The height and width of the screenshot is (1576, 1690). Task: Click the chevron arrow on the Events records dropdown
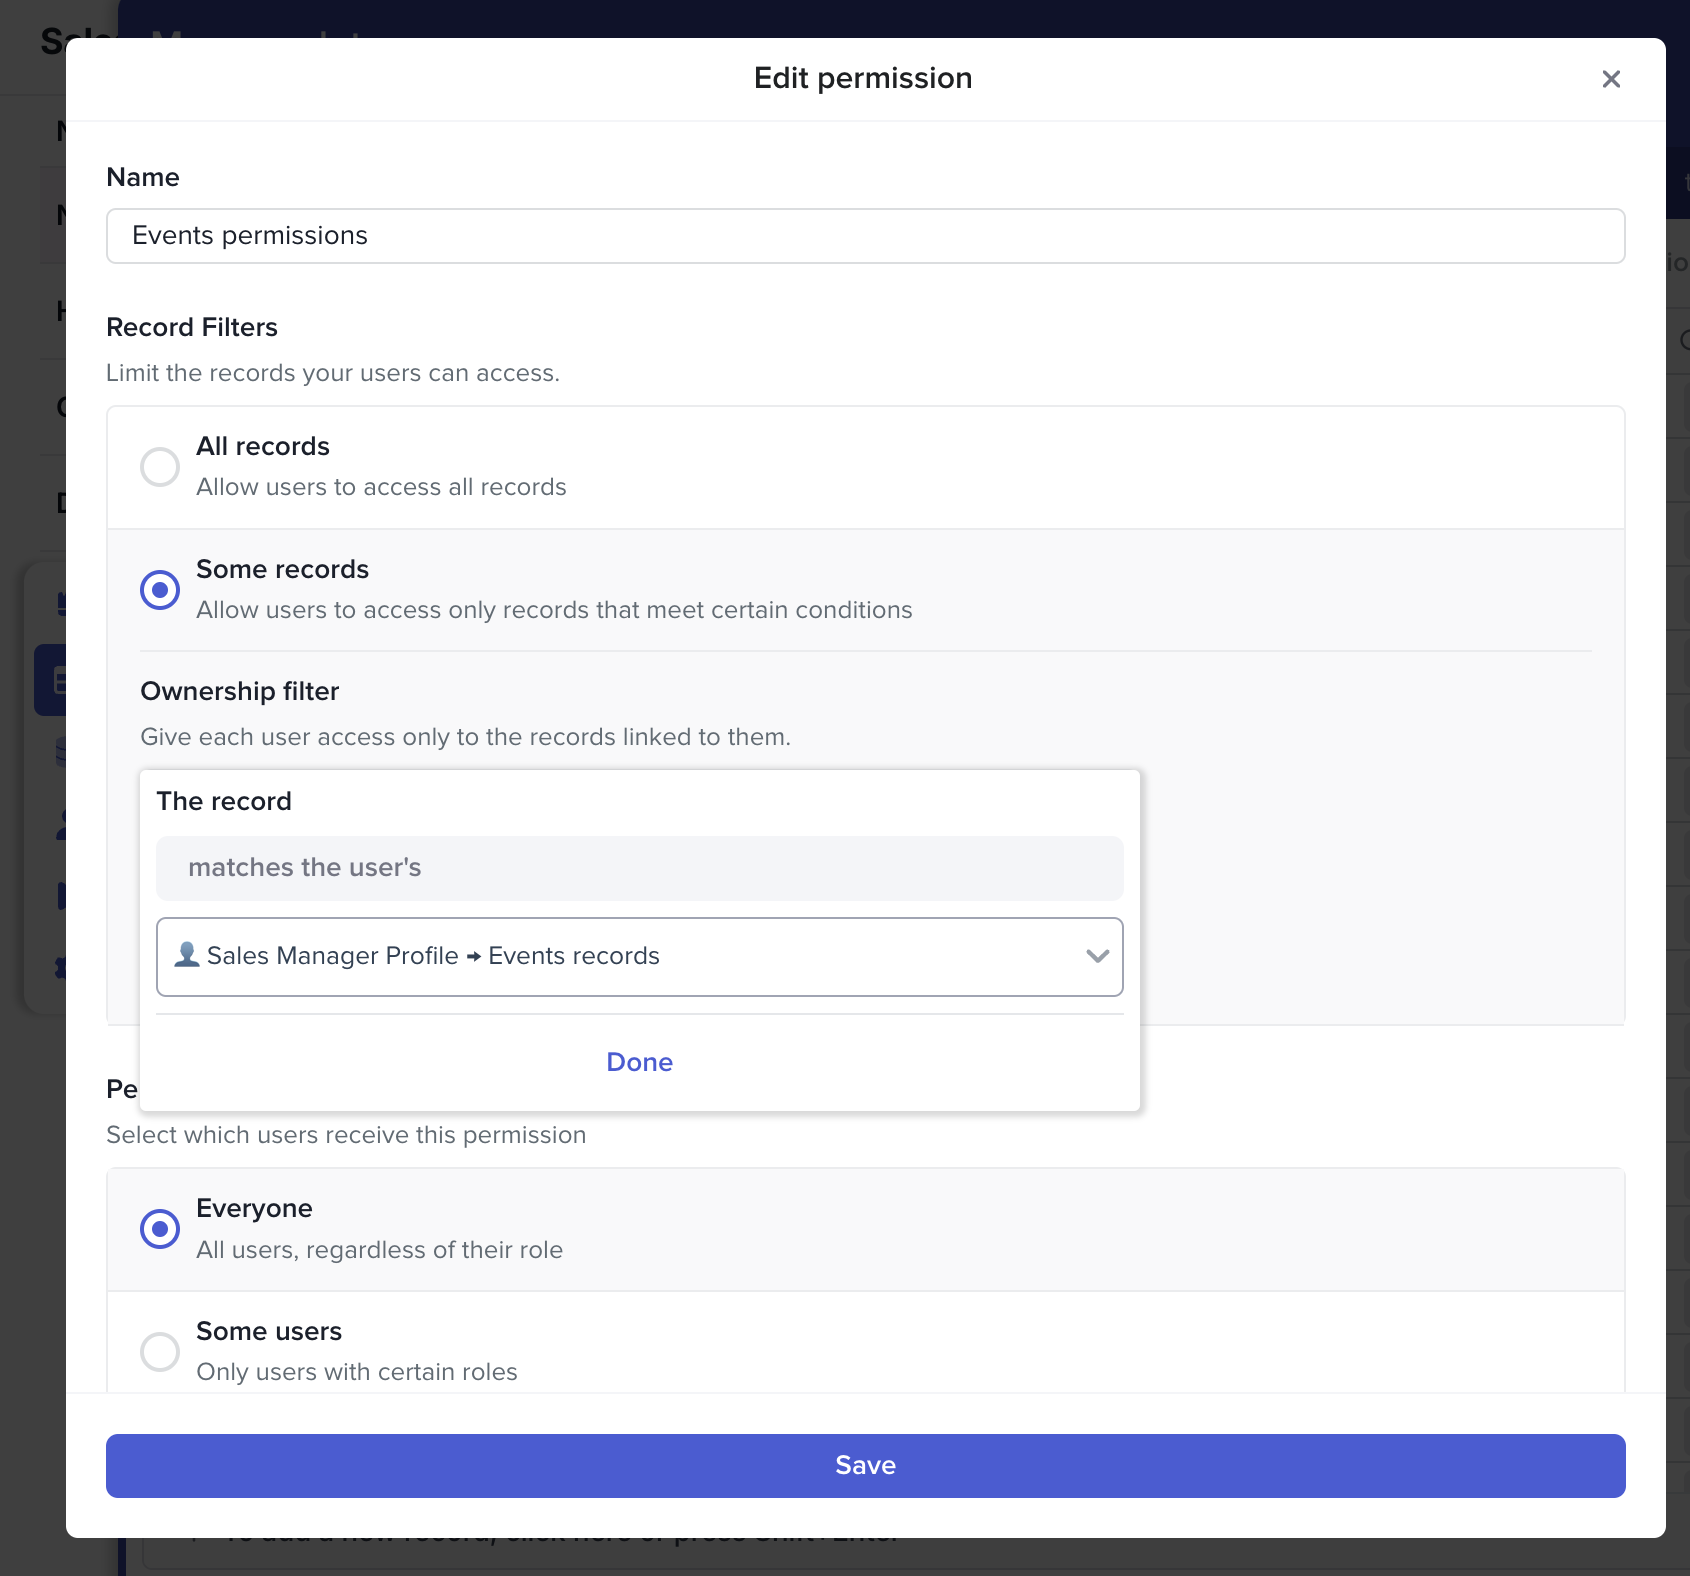(x=1097, y=957)
